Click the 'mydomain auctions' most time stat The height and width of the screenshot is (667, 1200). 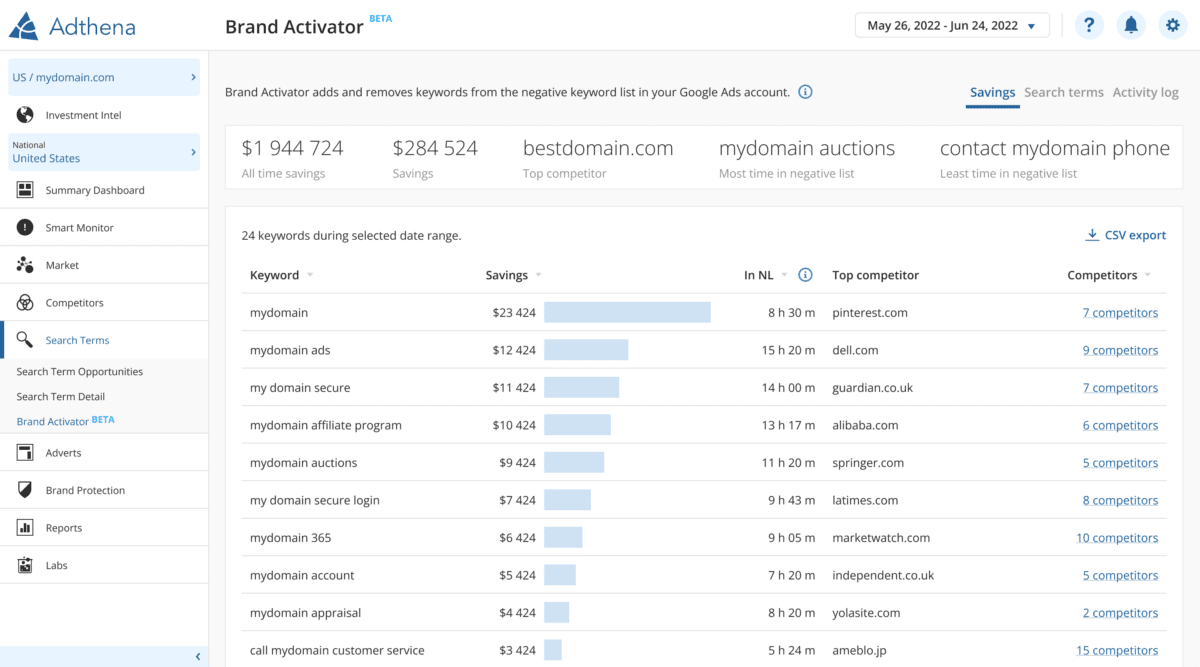[x=807, y=149]
